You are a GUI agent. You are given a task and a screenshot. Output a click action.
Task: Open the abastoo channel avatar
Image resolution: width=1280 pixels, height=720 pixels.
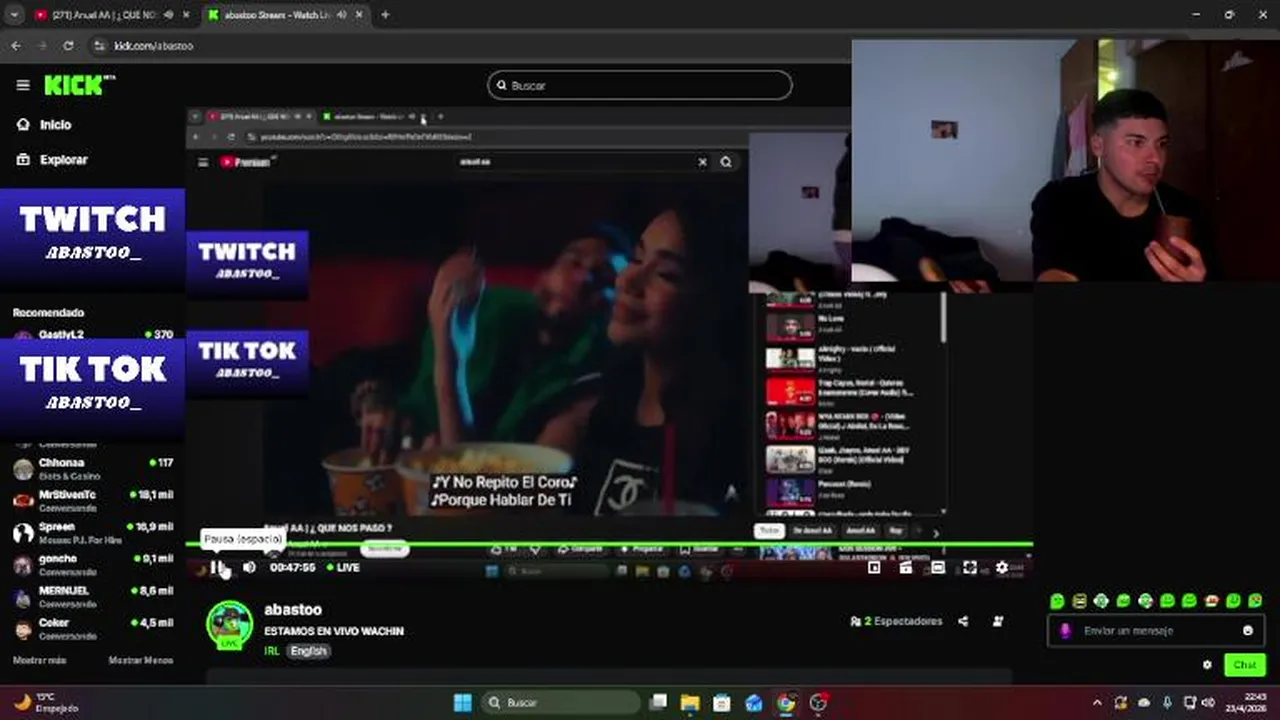pos(229,625)
